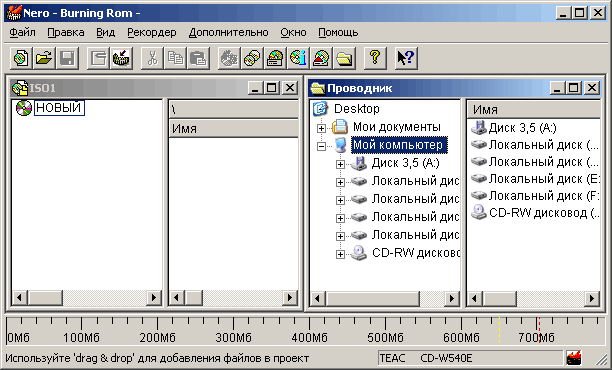Click the Nero flame icon in the status bar

pyautogui.click(x=574, y=358)
